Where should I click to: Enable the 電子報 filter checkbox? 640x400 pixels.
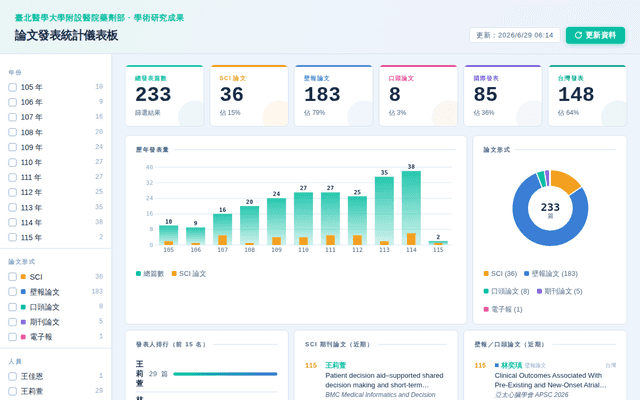tap(13, 337)
